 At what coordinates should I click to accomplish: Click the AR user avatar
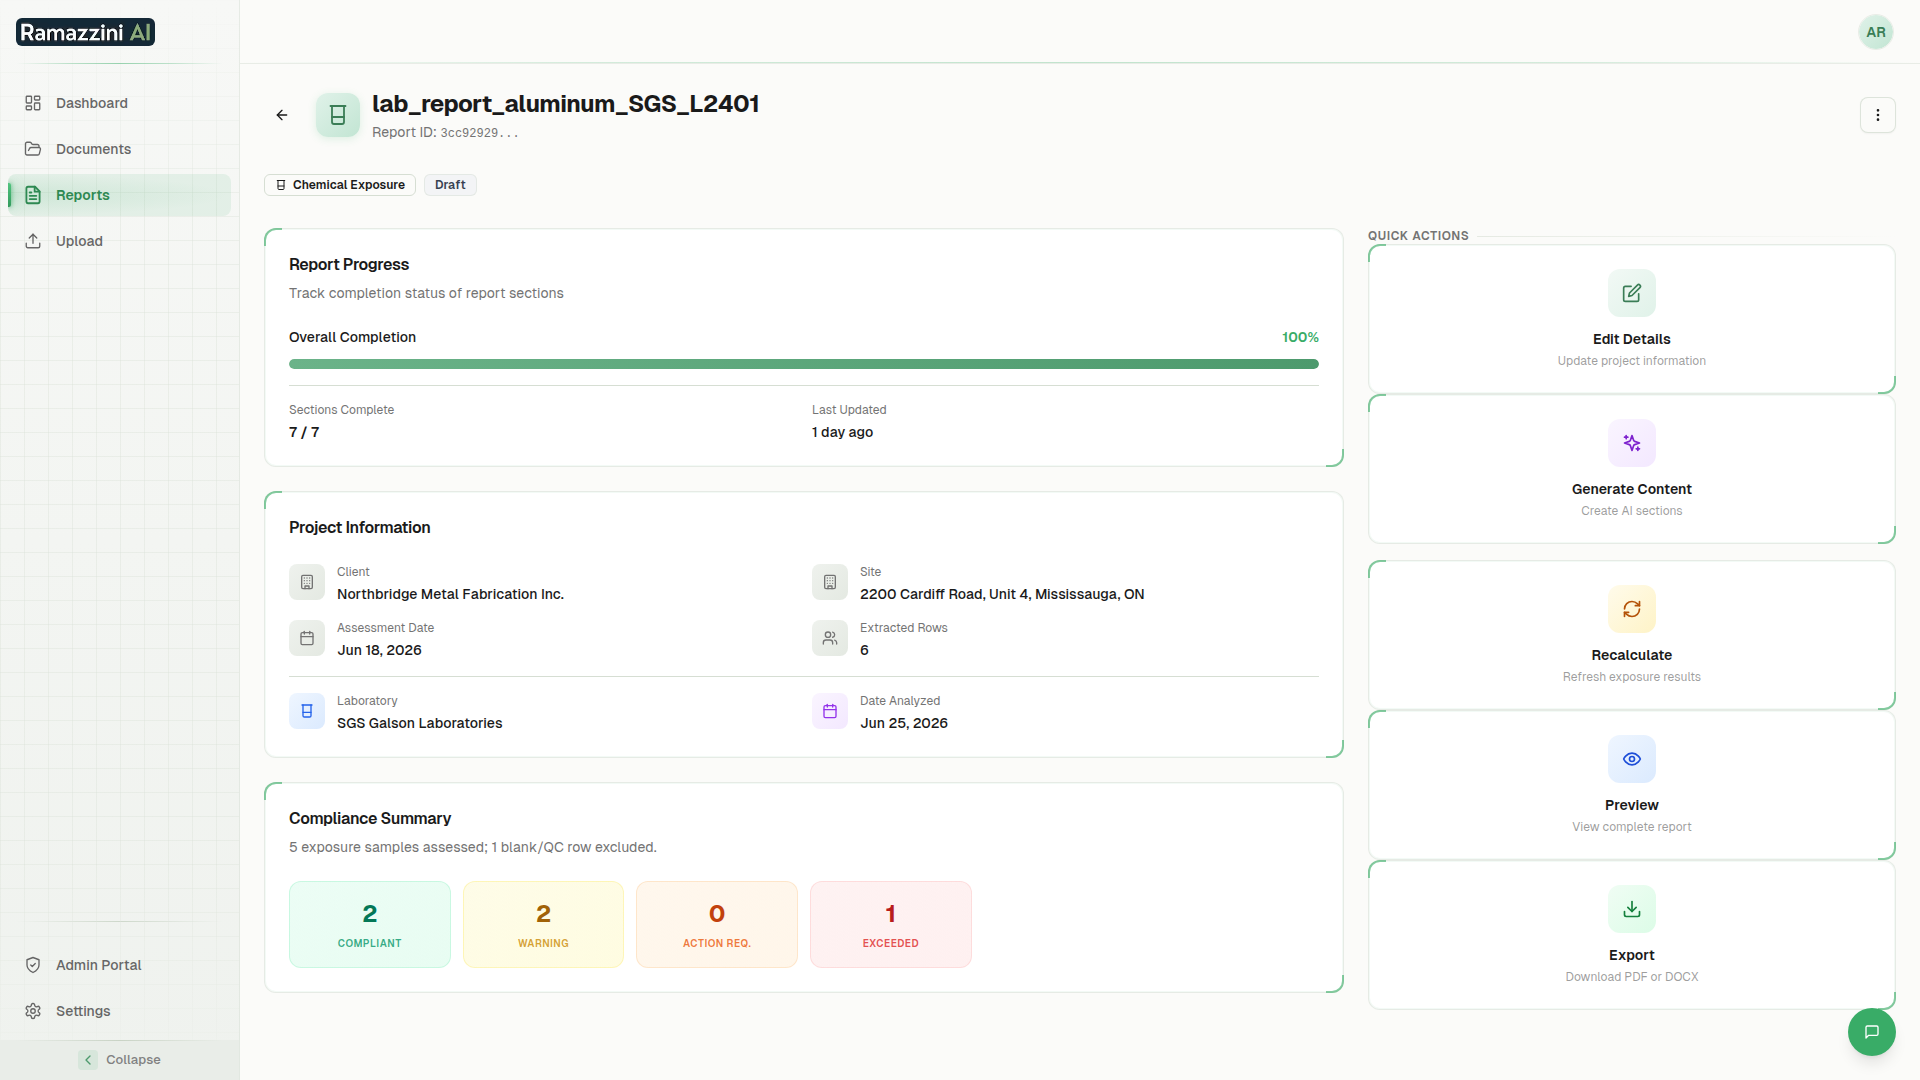1875,32
